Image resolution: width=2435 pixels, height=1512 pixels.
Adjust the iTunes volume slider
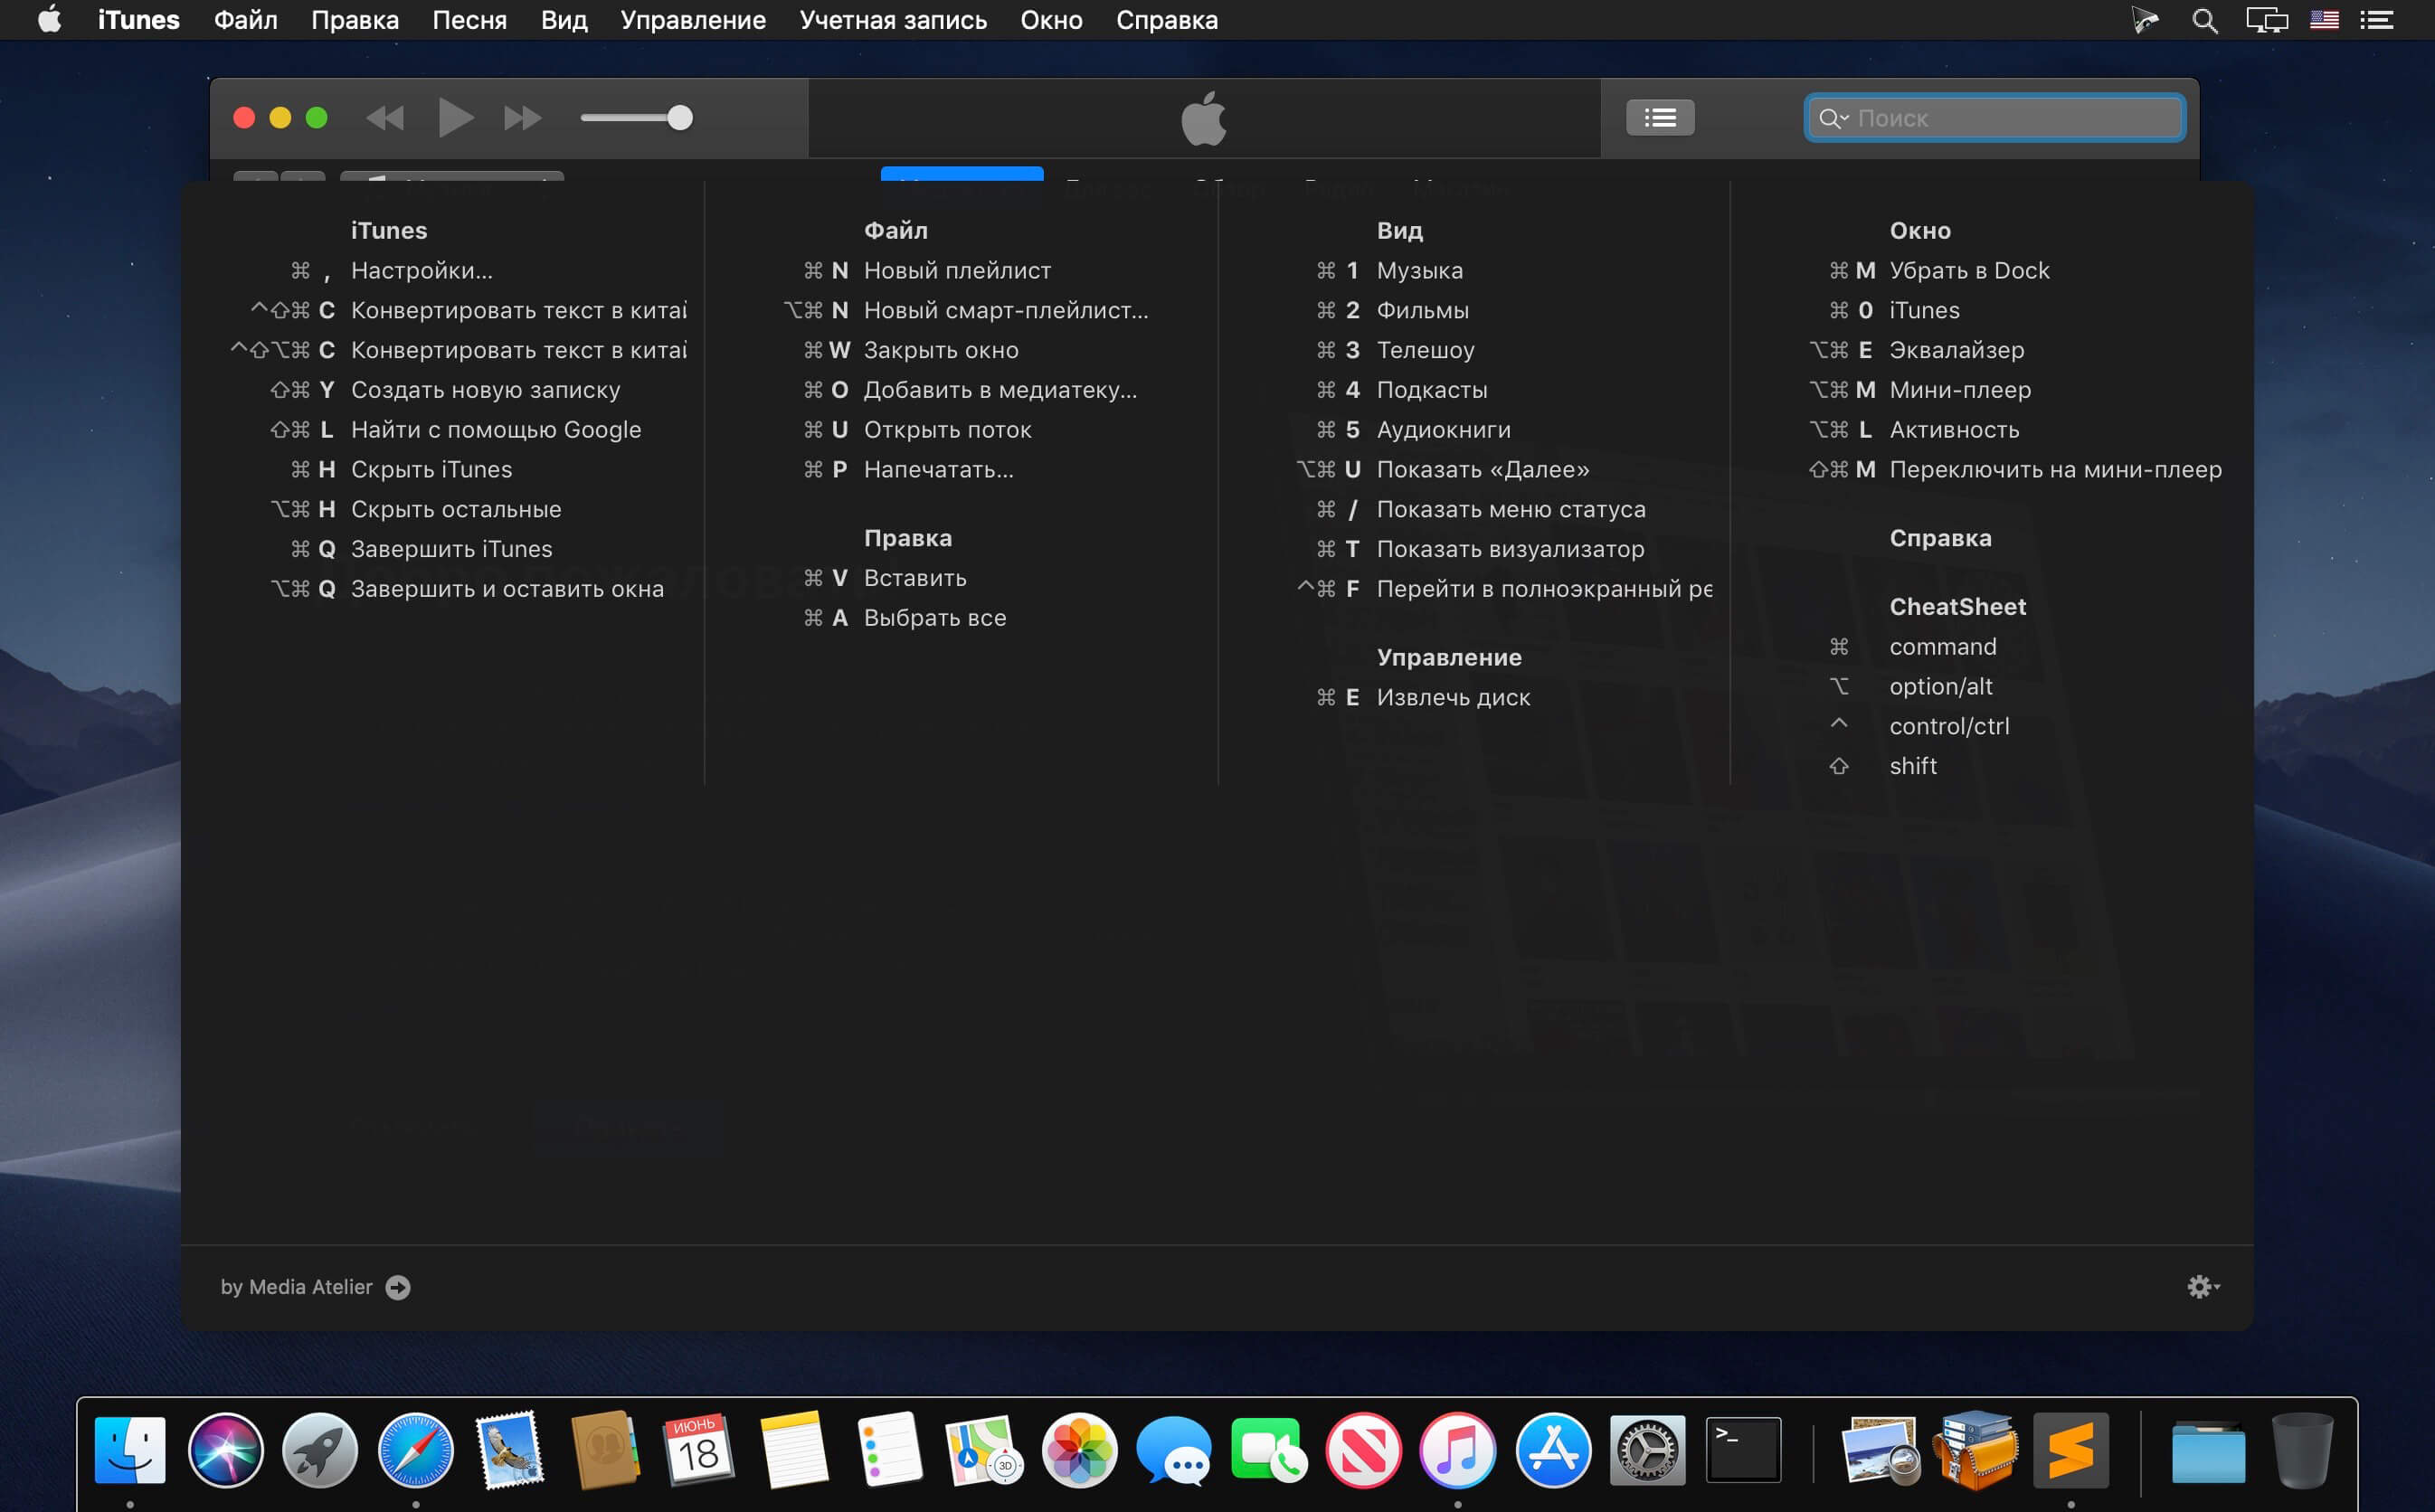pyautogui.click(x=637, y=118)
